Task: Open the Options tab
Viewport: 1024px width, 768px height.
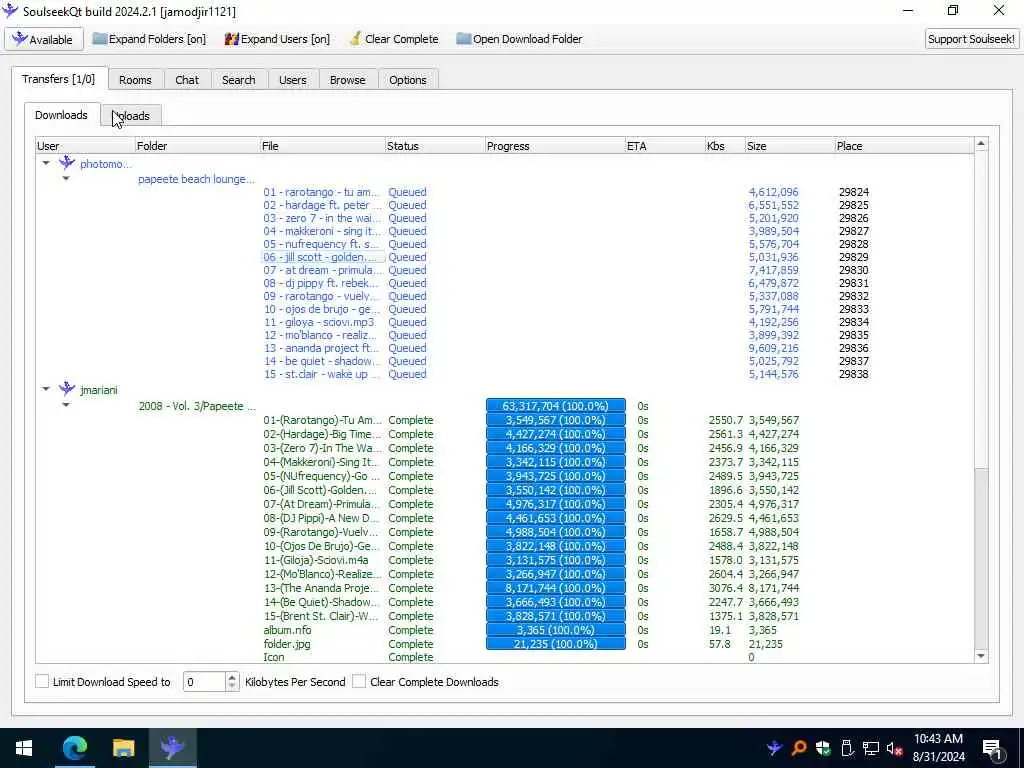Action: point(408,80)
